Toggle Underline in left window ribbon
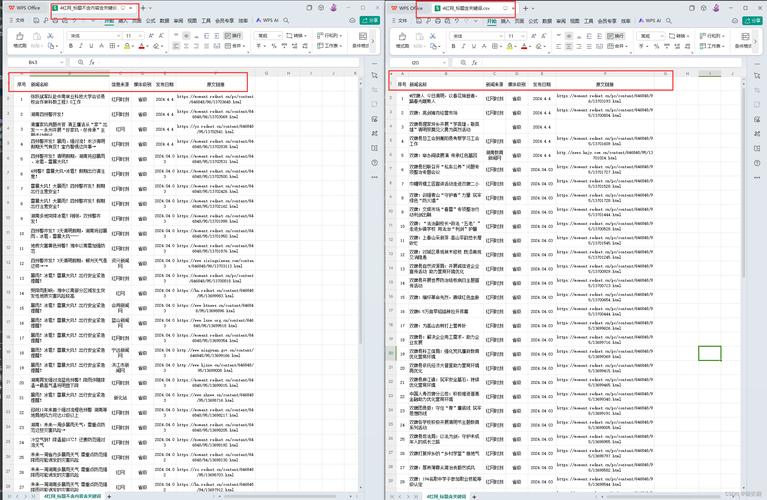Viewport: 767px width, 500px height. 91,46
